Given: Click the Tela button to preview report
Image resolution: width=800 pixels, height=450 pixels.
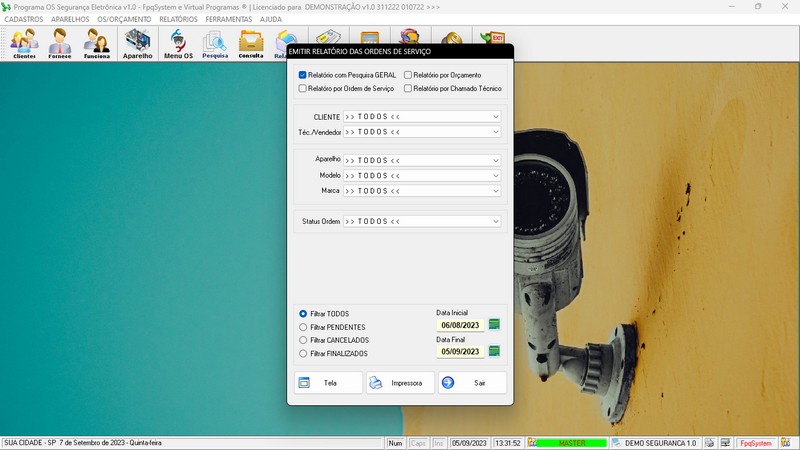Looking at the screenshot, I should pyautogui.click(x=329, y=383).
